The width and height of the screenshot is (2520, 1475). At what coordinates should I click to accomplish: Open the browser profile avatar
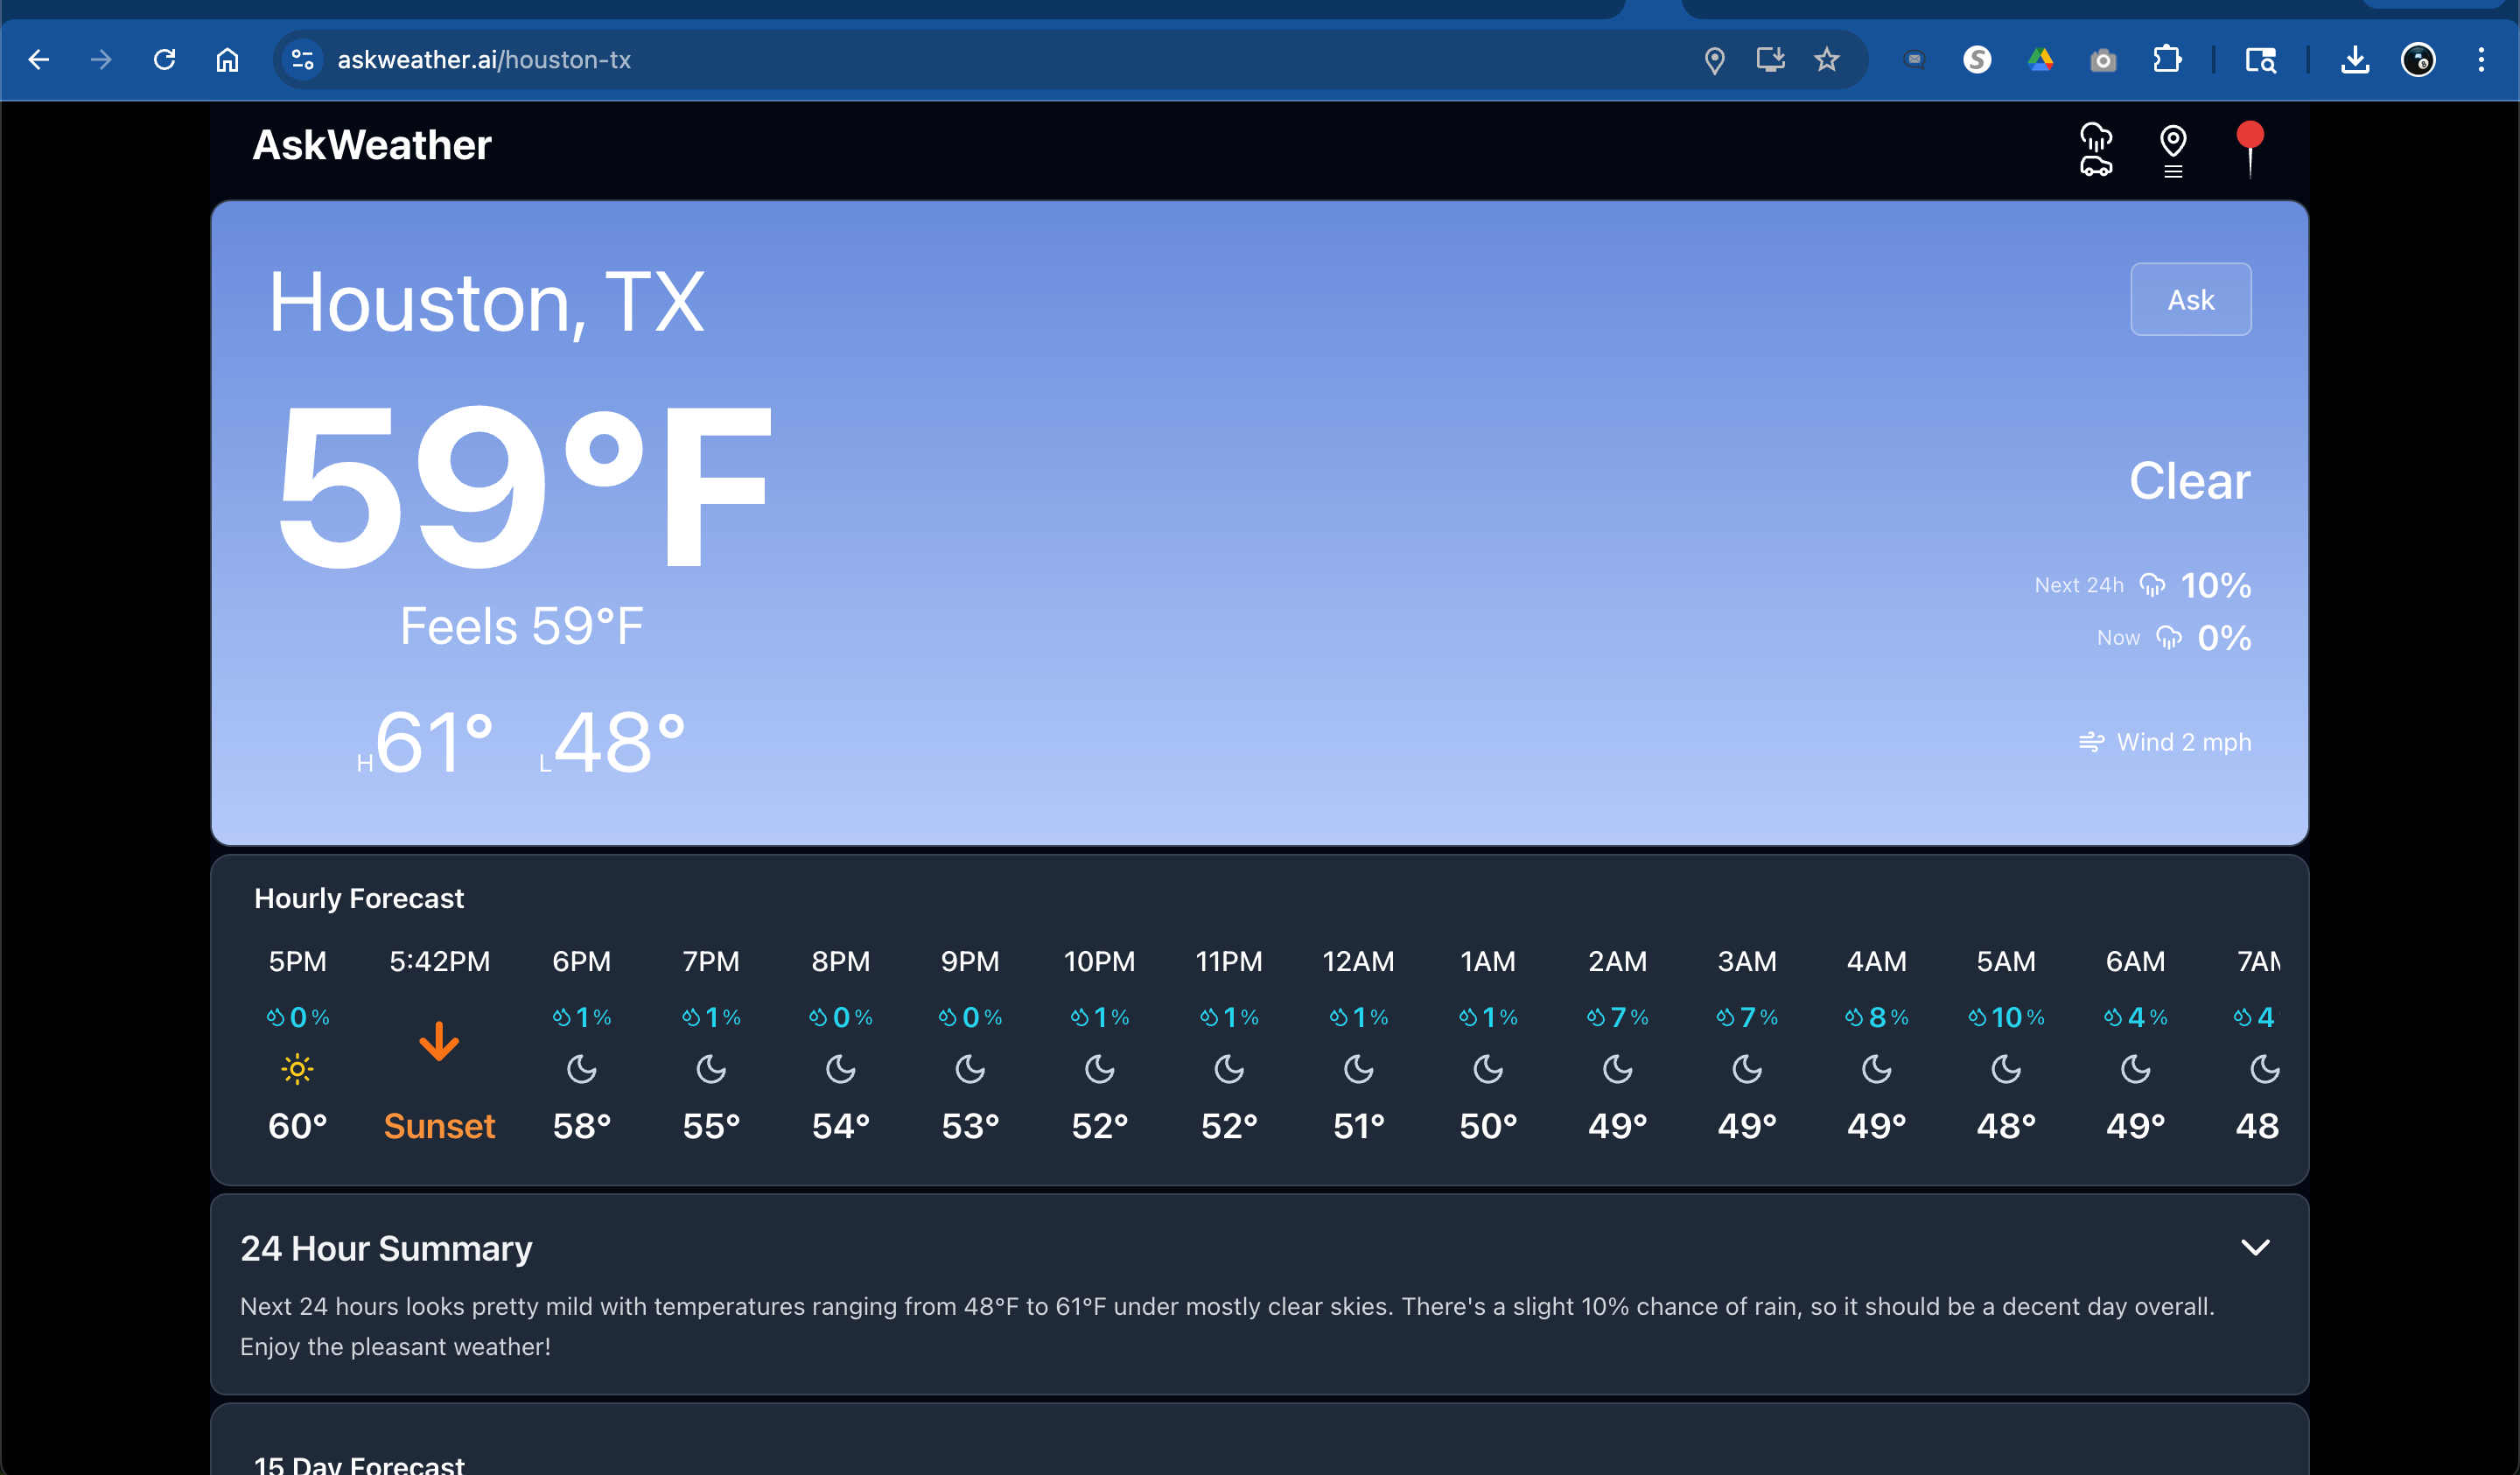[x=2418, y=60]
